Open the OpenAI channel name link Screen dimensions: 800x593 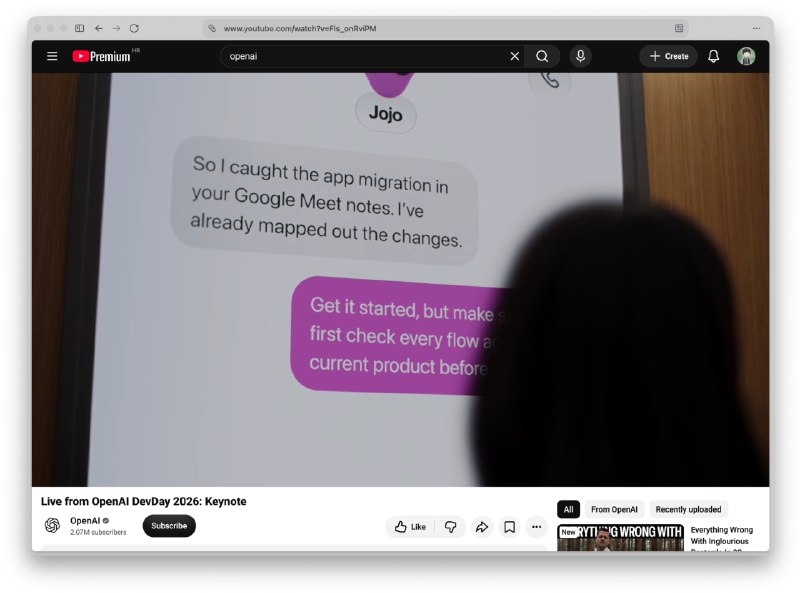coord(85,521)
